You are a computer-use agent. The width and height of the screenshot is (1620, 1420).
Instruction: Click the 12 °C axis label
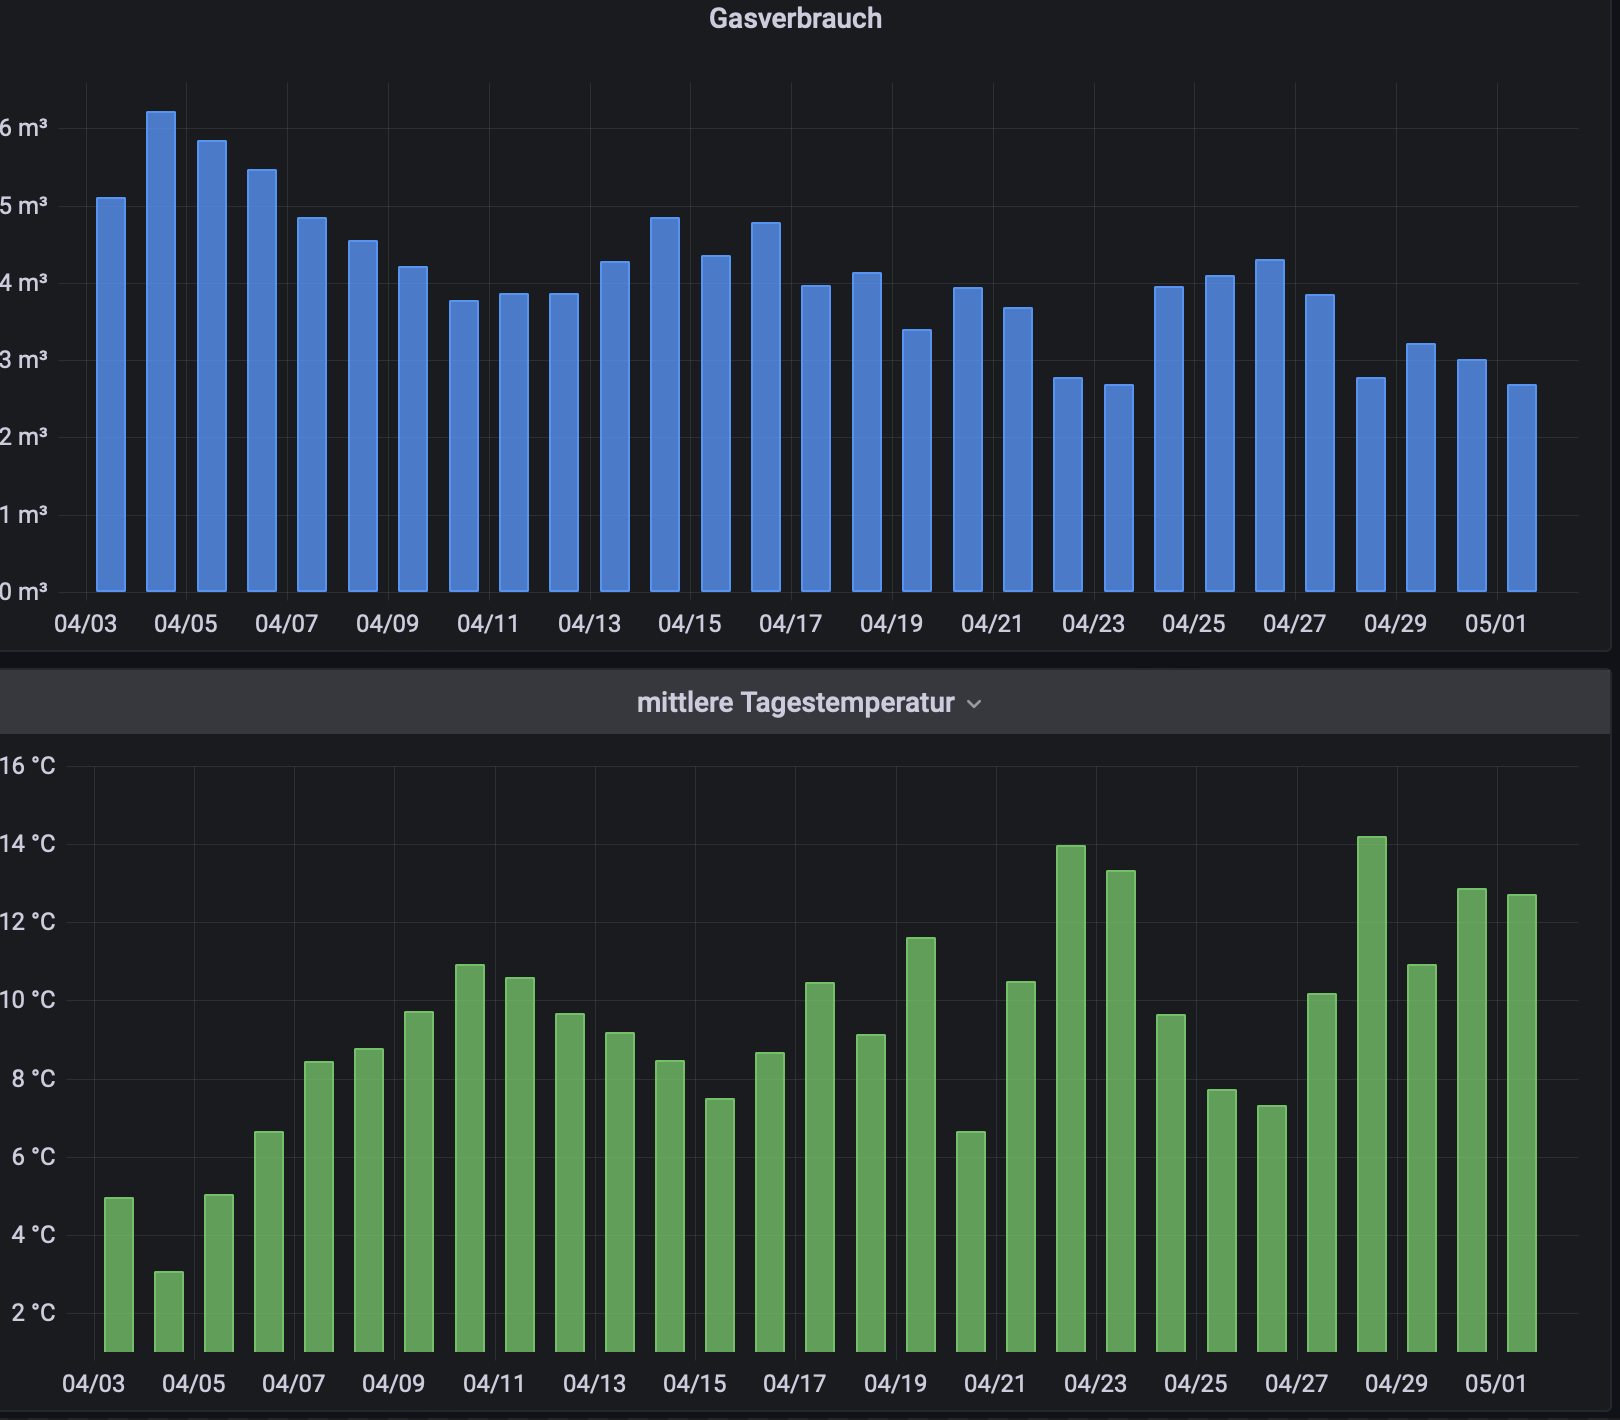pos(28,922)
